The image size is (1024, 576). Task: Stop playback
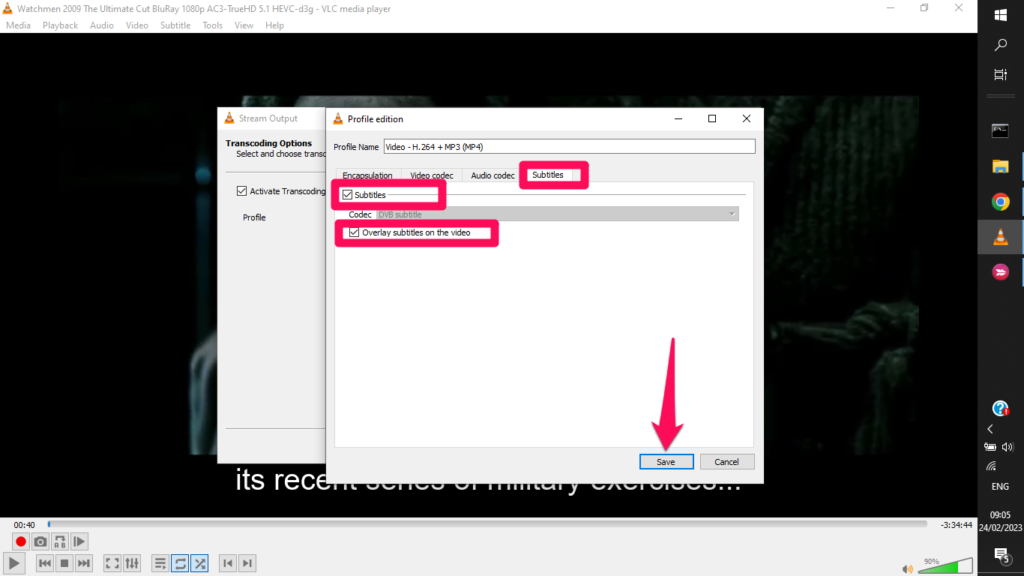(x=64, y=563)
